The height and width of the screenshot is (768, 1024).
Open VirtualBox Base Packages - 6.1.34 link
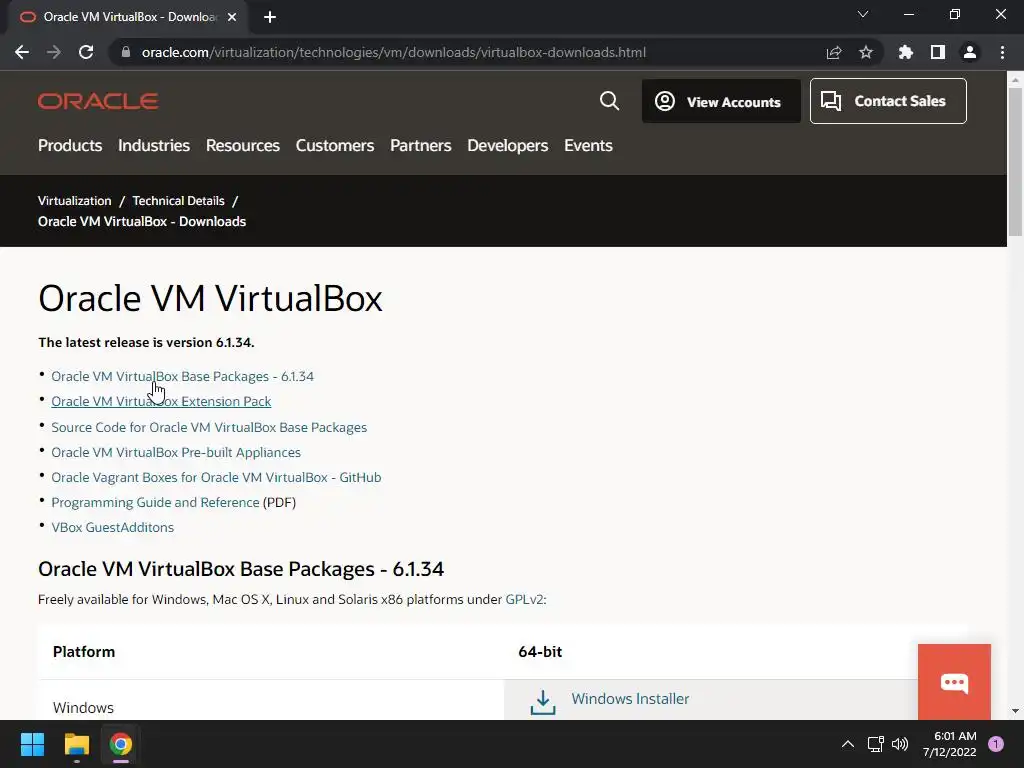(182, 376)
